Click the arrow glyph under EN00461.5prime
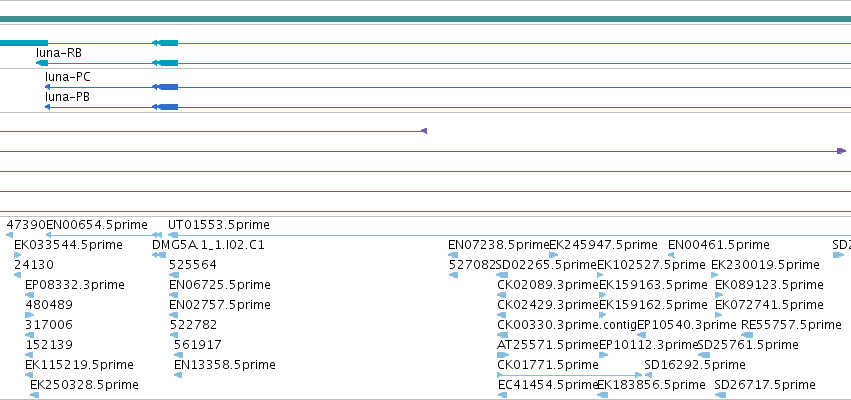Viewport: 851px width, 400px height. pyautogui.click(x=671, y=255)
